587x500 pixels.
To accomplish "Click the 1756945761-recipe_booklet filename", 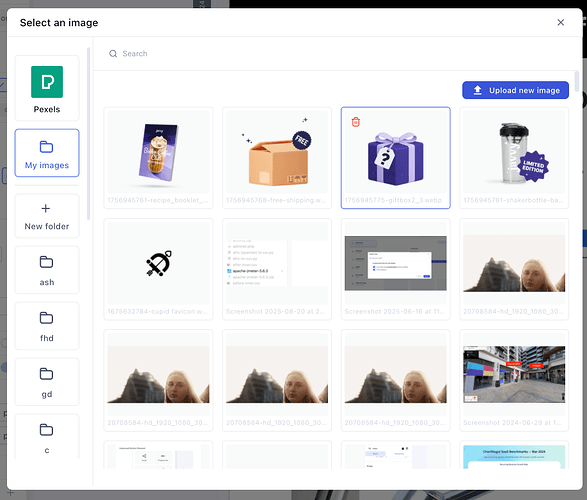I will 158,200.
